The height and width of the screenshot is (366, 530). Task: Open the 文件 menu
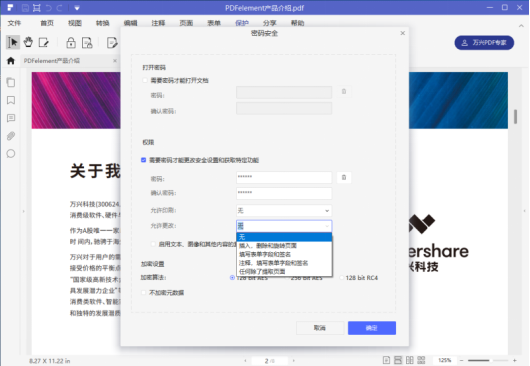point(14,23)
